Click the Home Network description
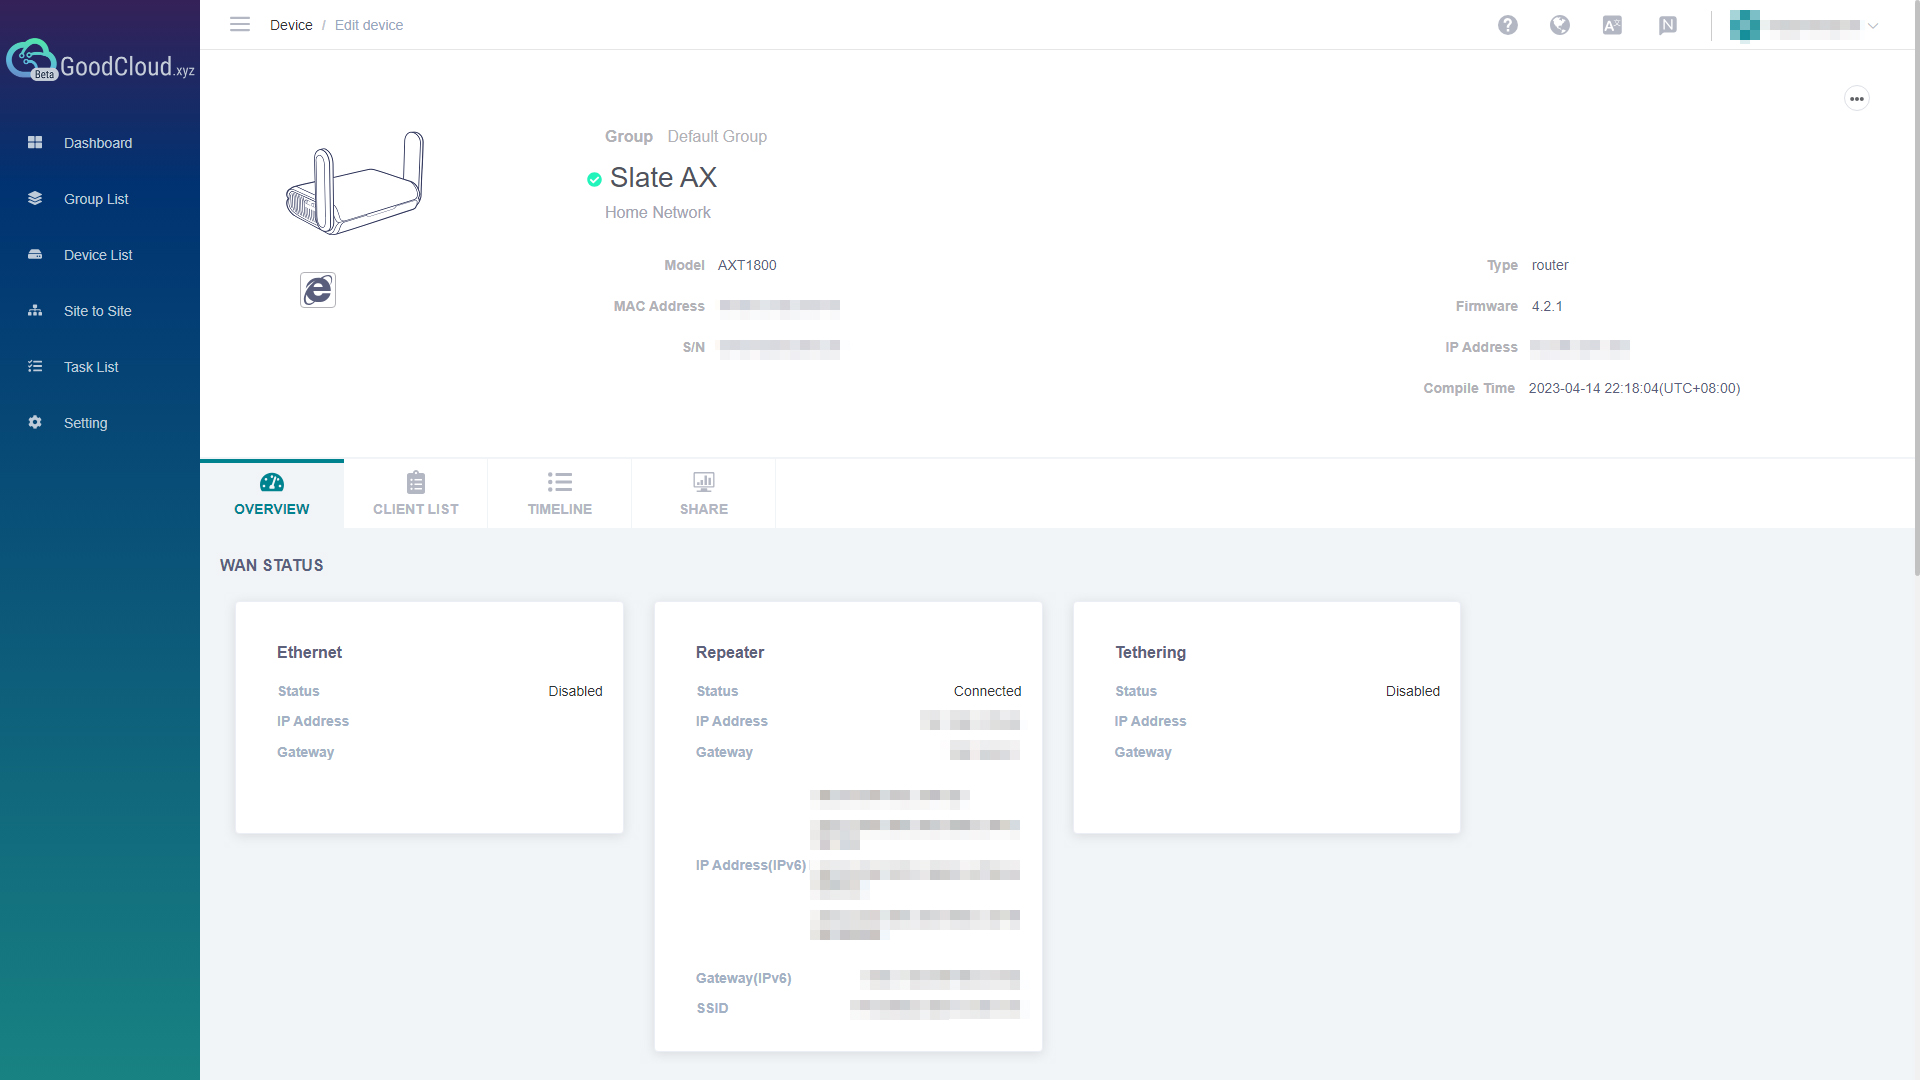This screenshot has width=1920, height=1080. [x=658, y=212]
